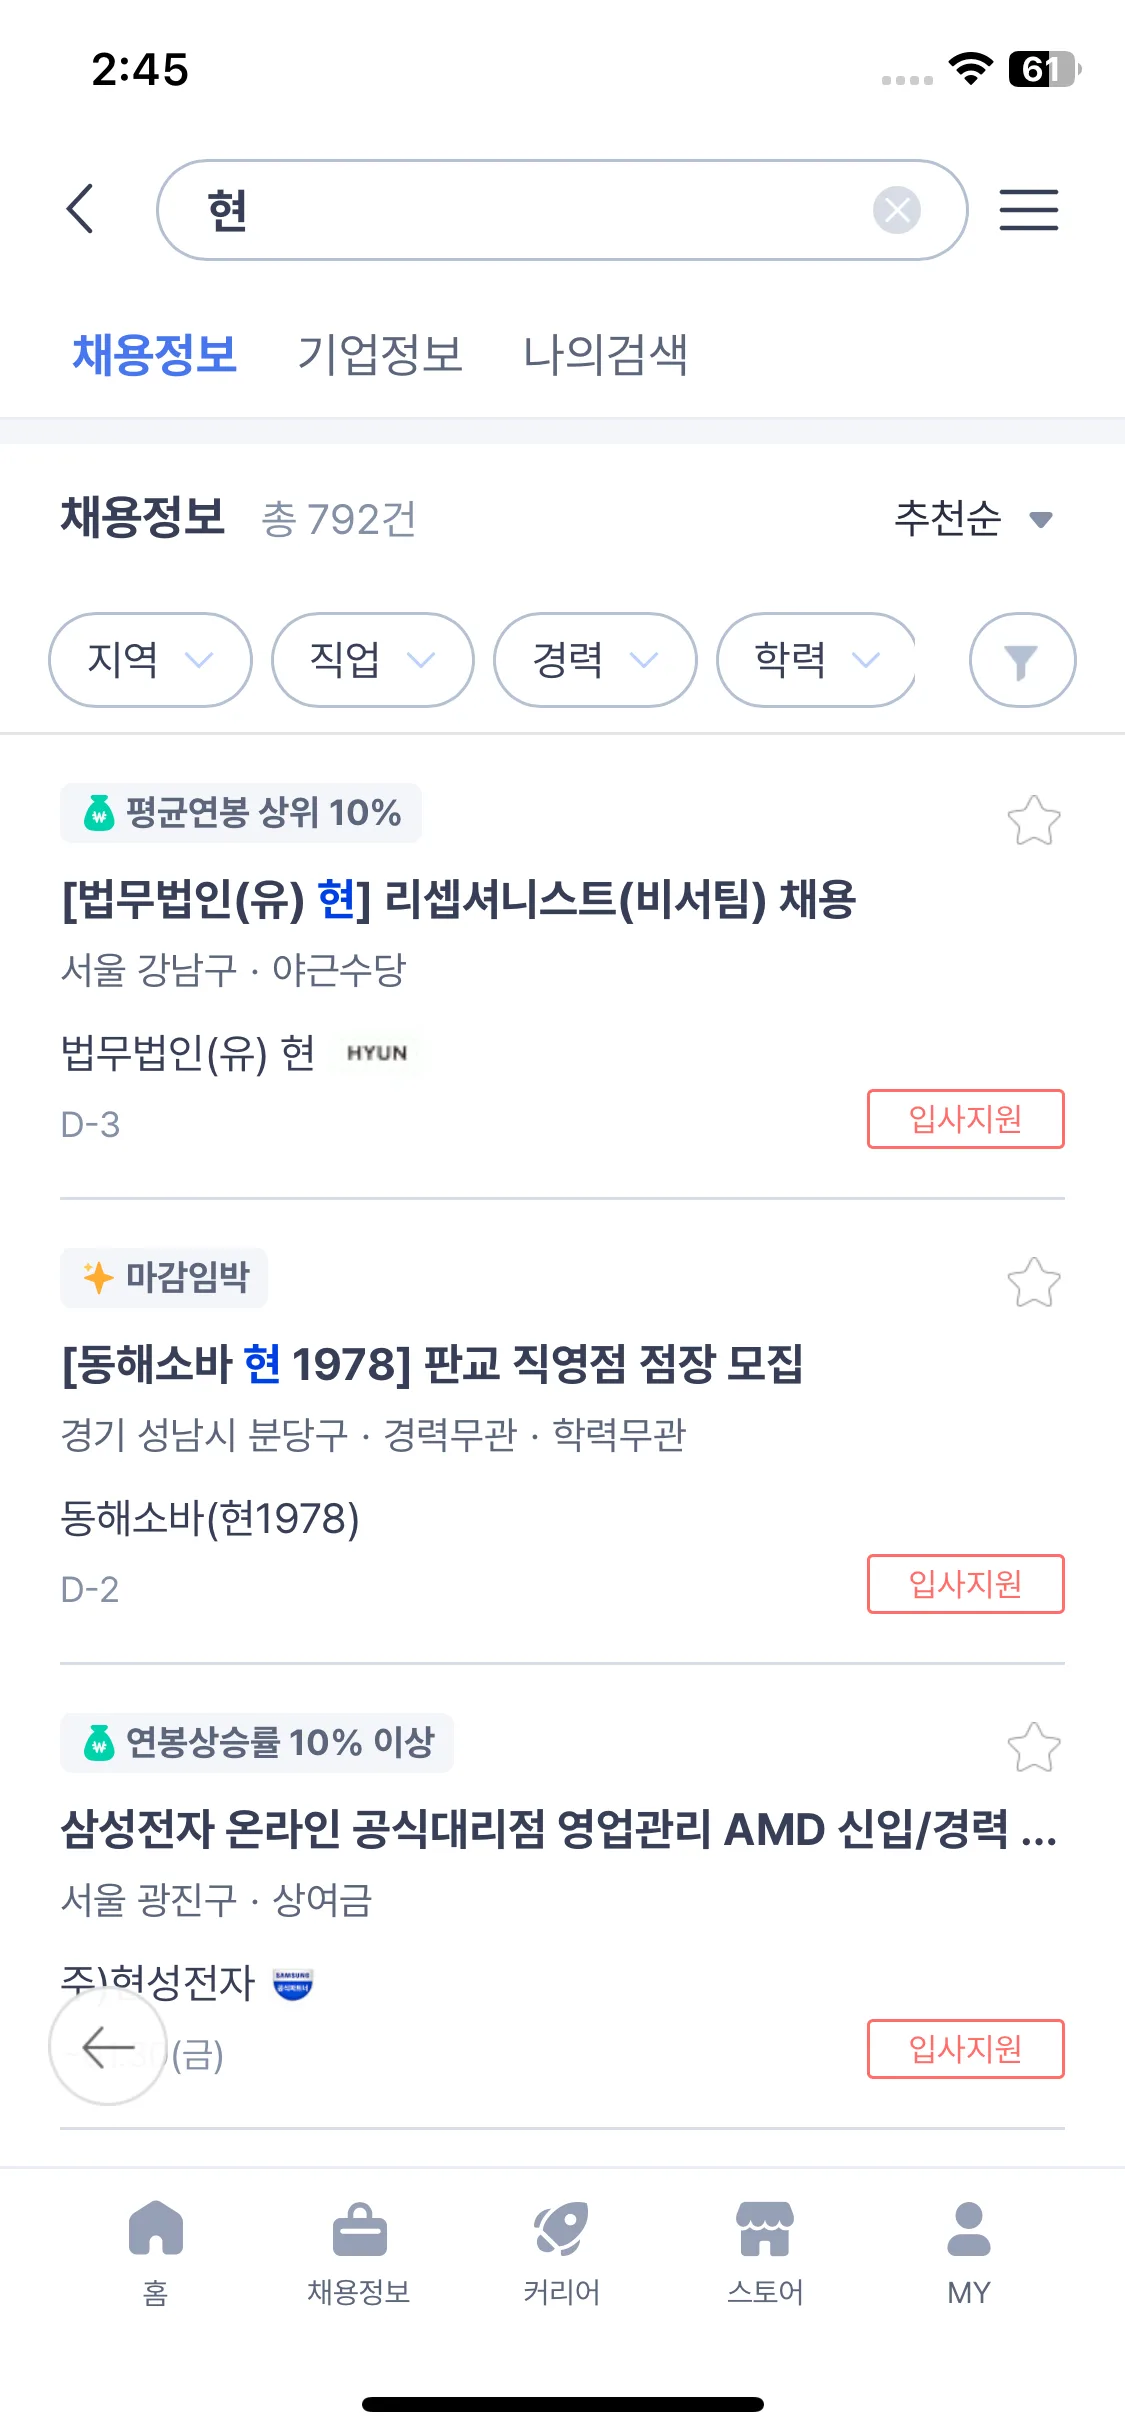Viewport: 1125px width, 2436px height.
Task: Apply to 법무법인 현 job via 입사지원
Action: [x=965, y=1119]
